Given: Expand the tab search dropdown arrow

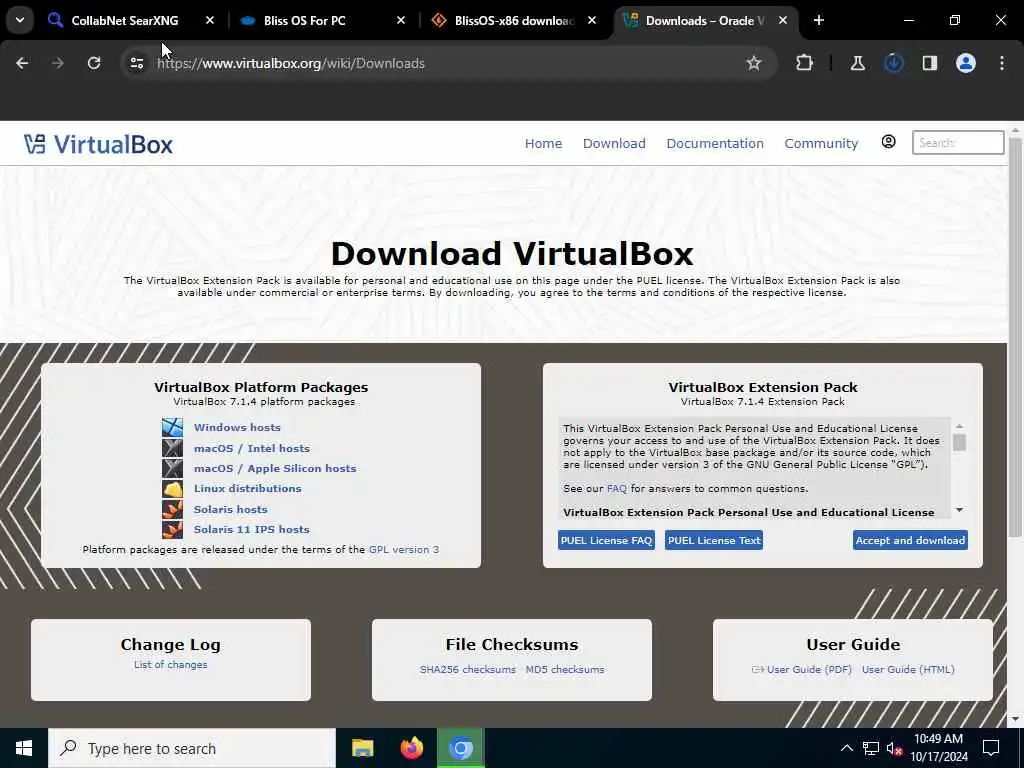Looking at the screenshot, I should click(20, 20).
